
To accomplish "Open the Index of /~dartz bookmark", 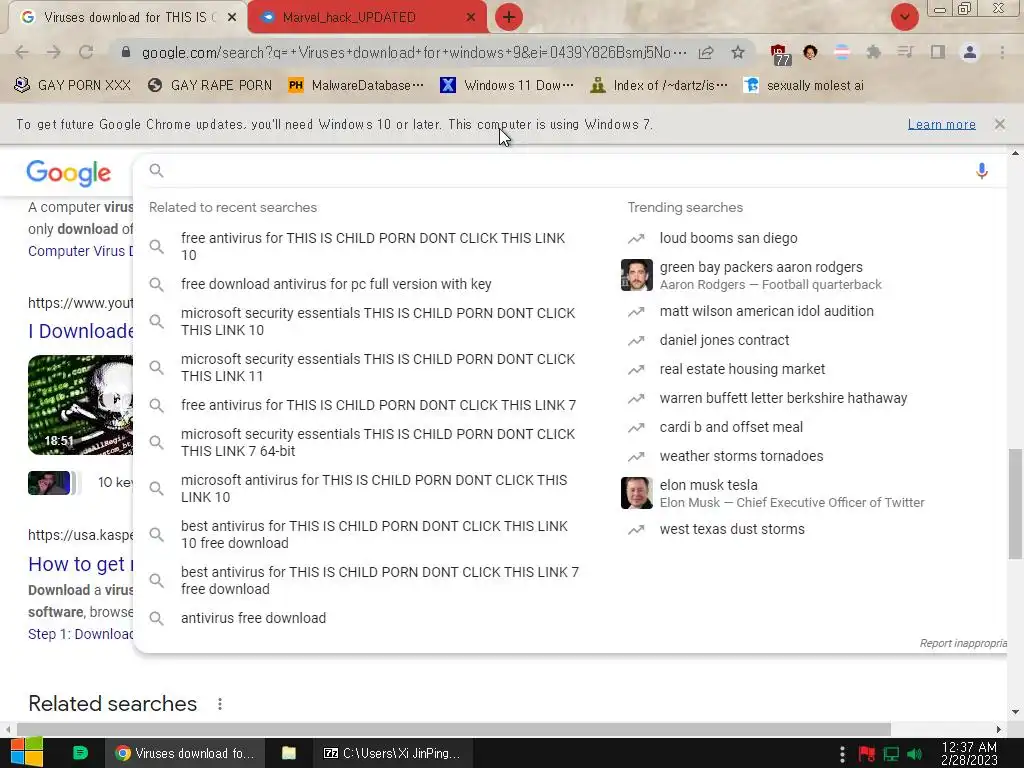I will tap(659, 85).
